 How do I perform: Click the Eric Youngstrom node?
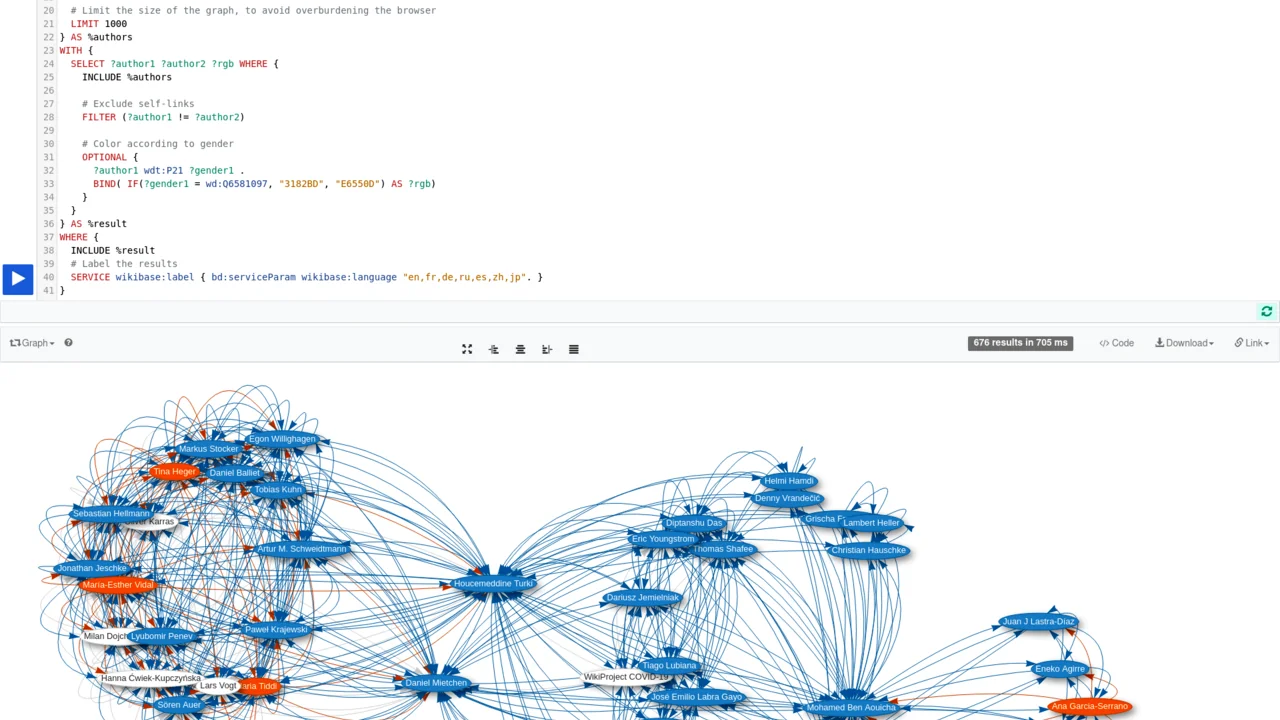[x=663, y=539]
